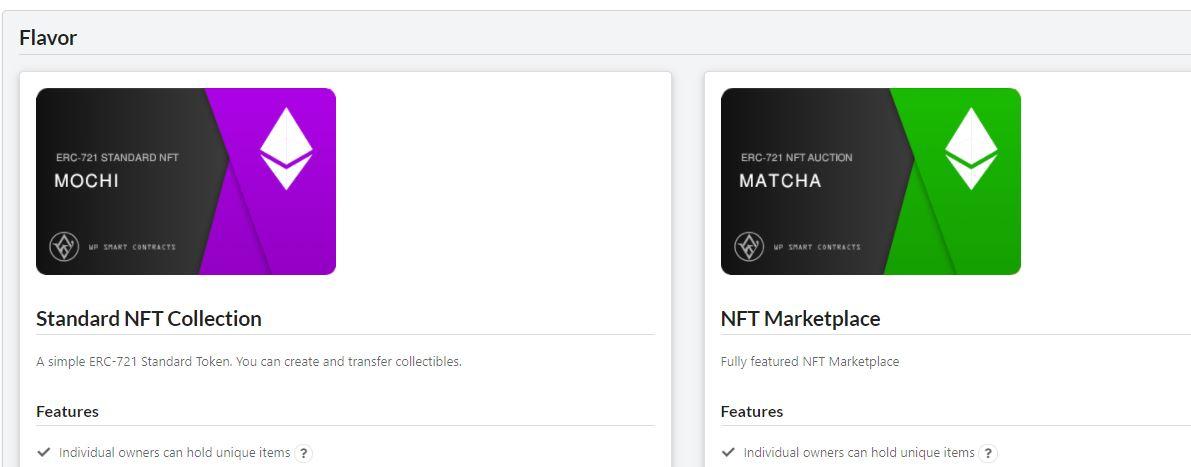Image resolution: width=1191 pixels, height=467 pixels.
Task: Click the Ethereum logo on the Mochi card
Action: 286,149
